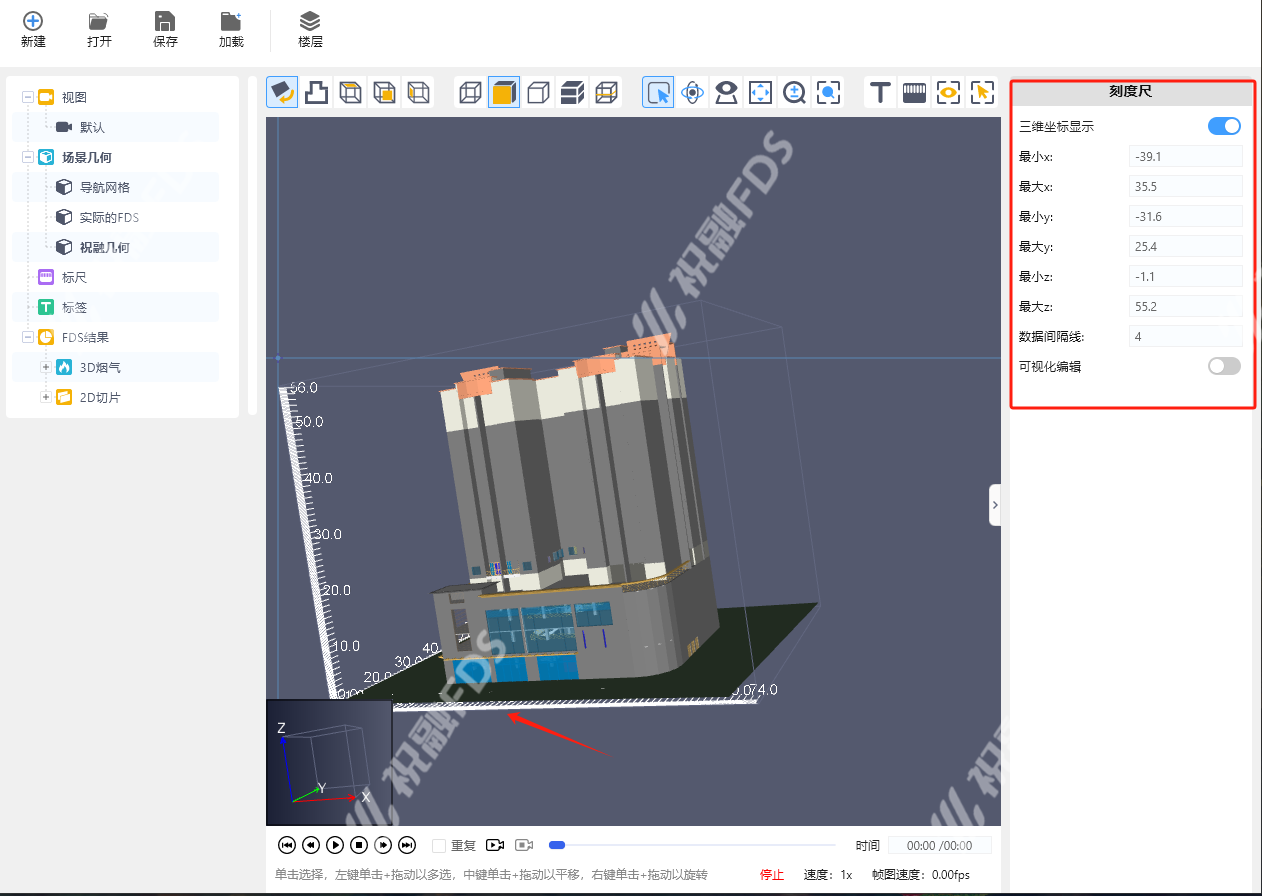Image resolution: width=1262 pixels, height=896 pixels.
Task: Select the ruler scale tool
Action: 914,93
